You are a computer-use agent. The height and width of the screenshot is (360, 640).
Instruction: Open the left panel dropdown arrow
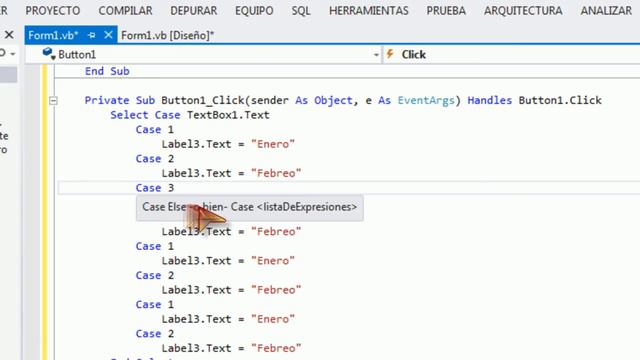pos(13,54)
